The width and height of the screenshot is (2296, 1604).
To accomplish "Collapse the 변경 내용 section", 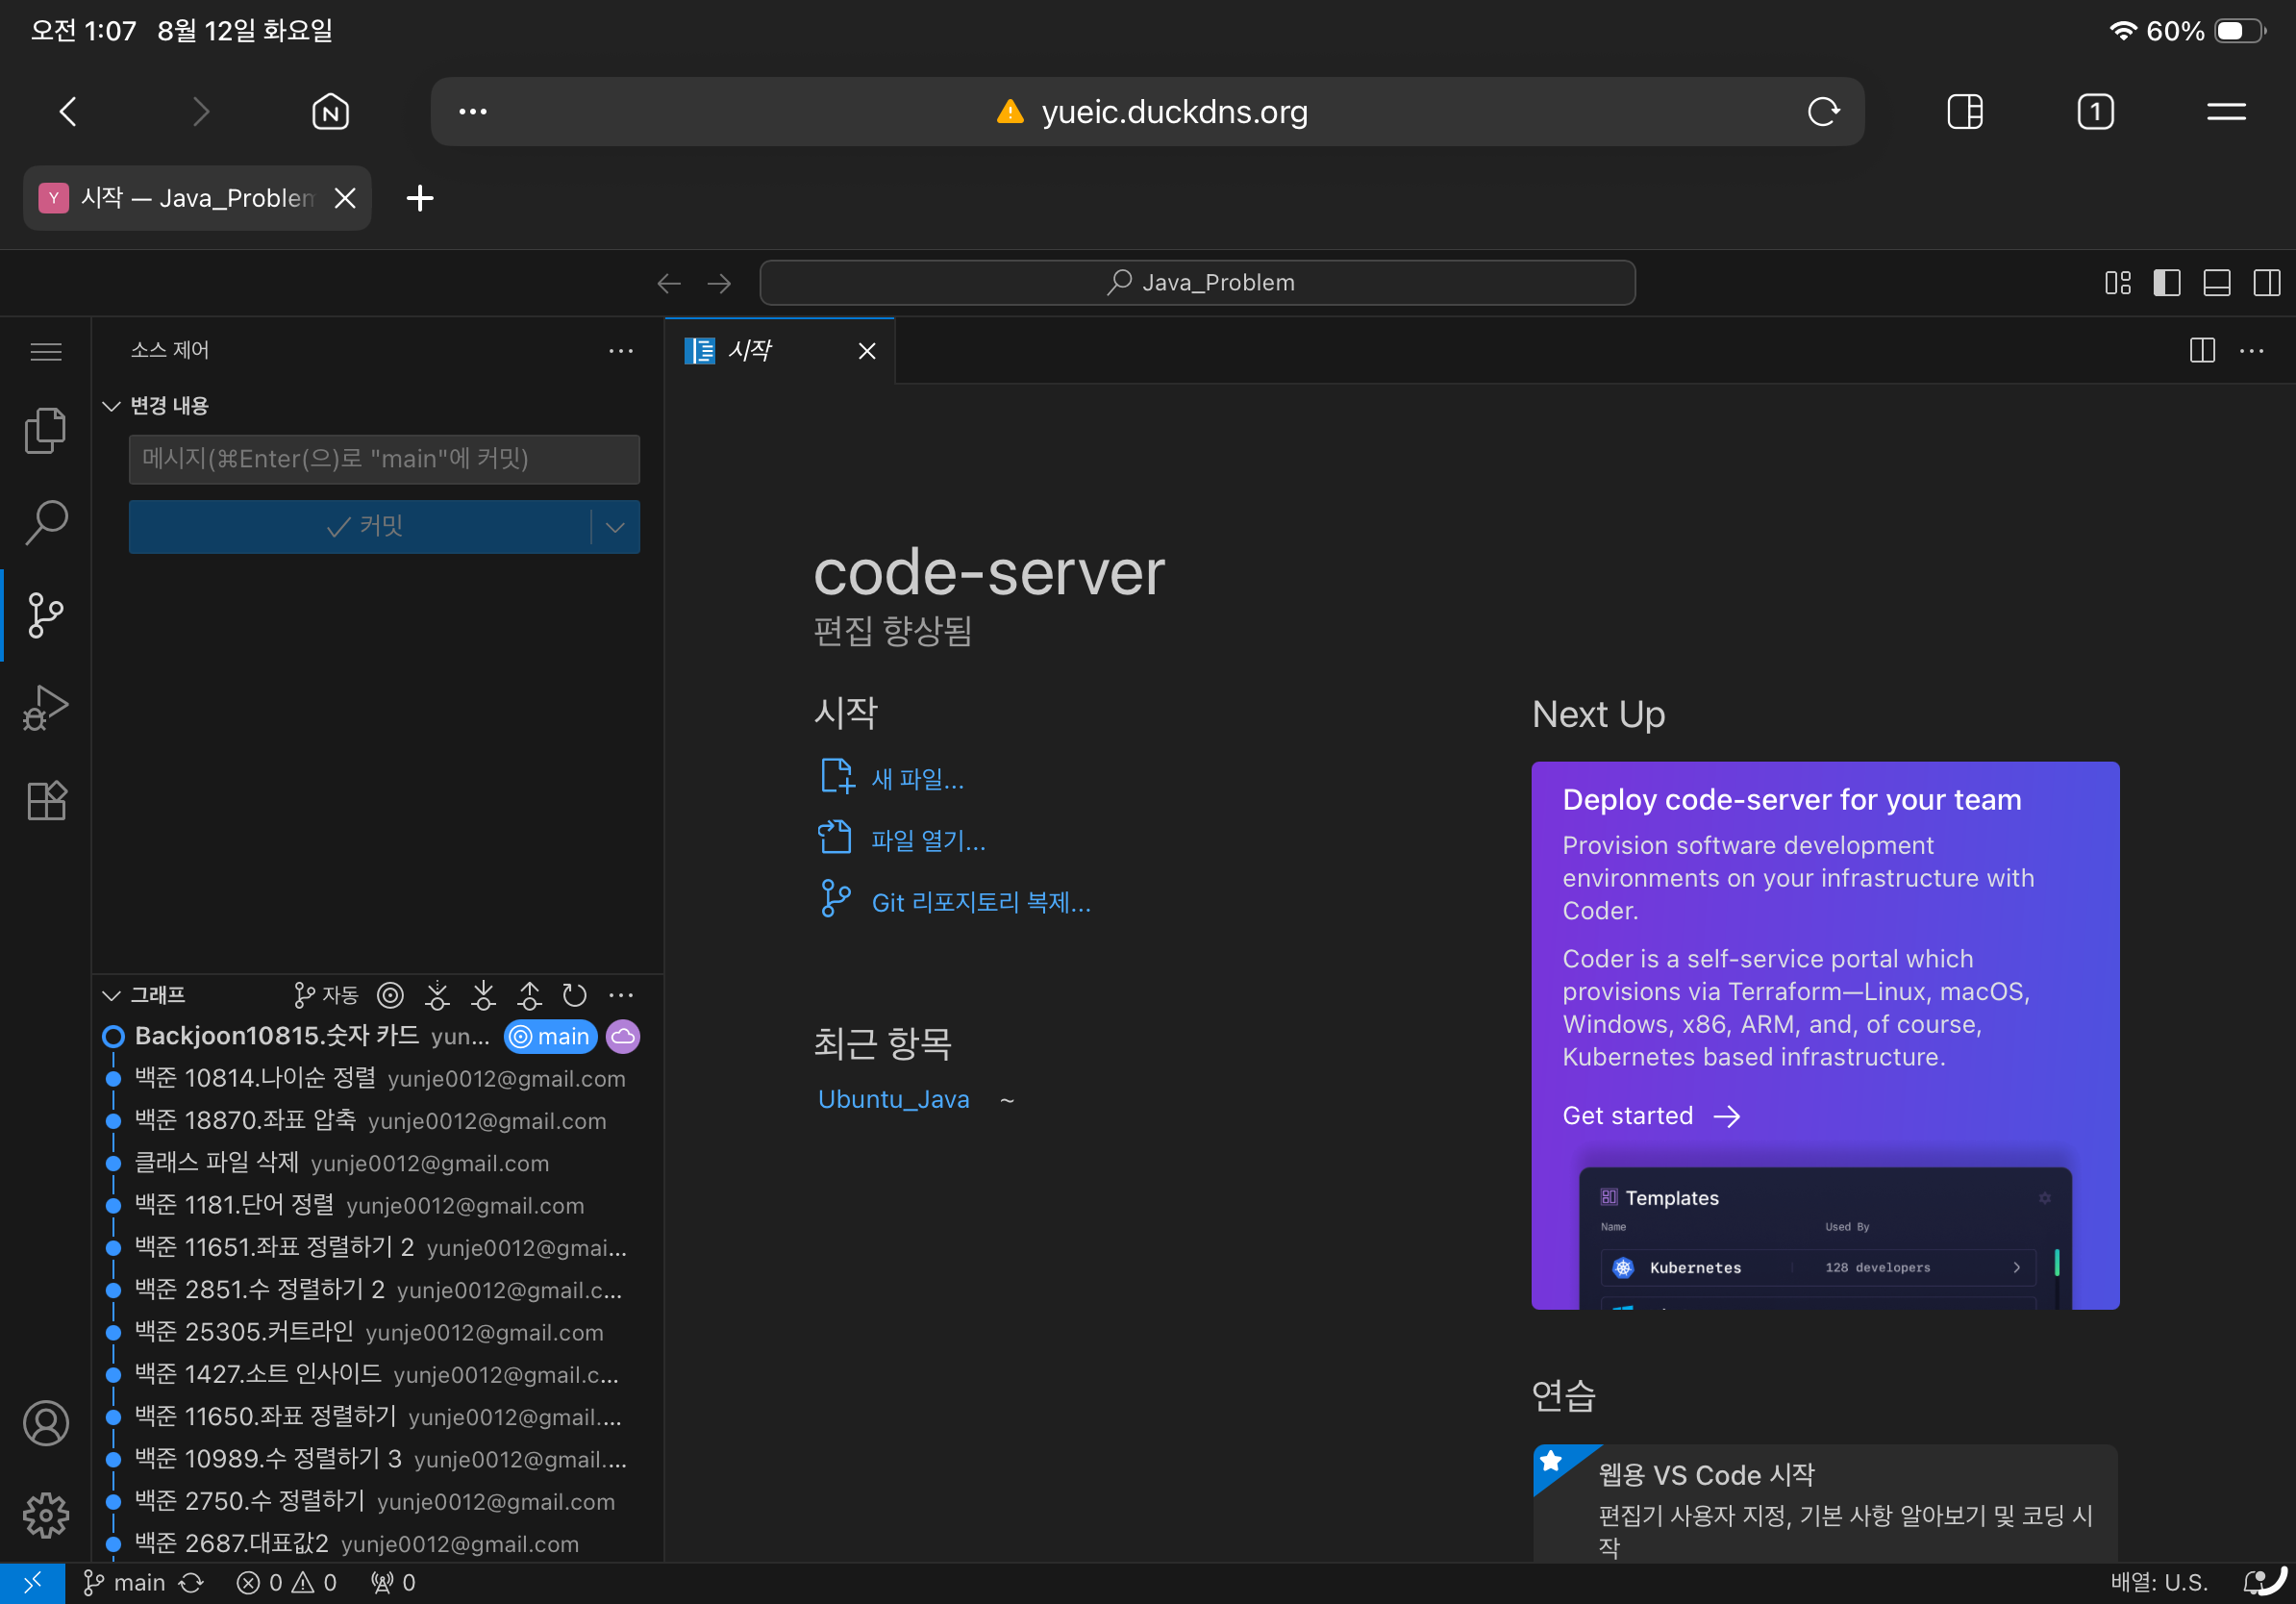I will (x=112, y=406).
